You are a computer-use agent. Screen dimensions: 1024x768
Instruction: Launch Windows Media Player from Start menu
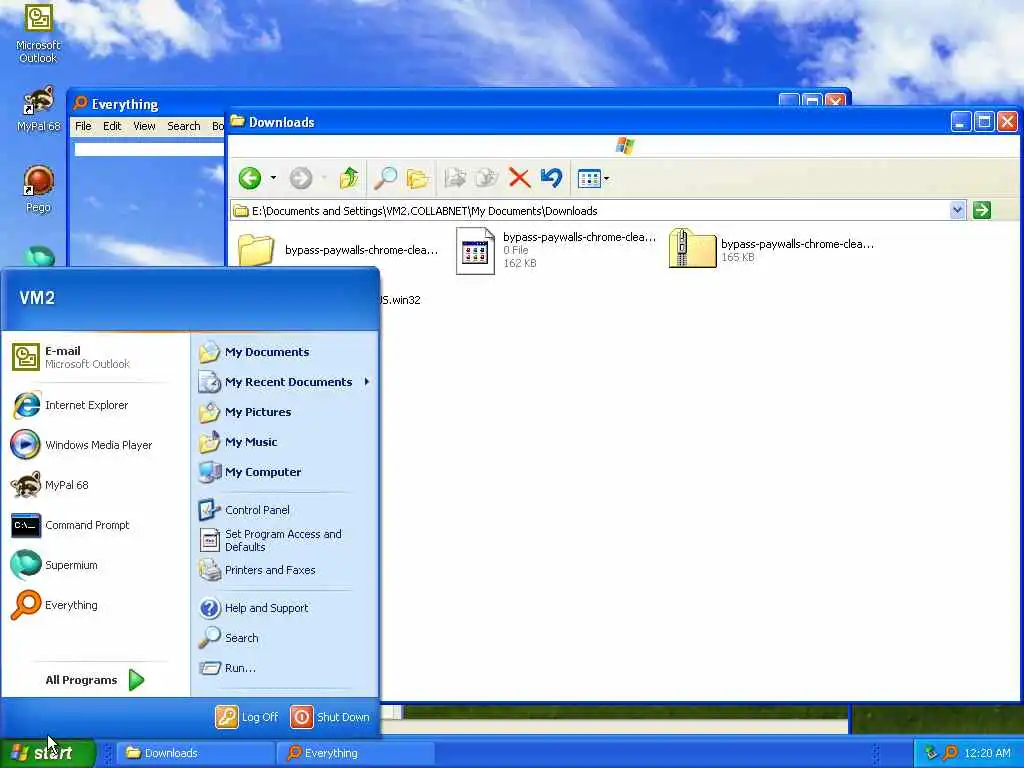tap(95, 445)
